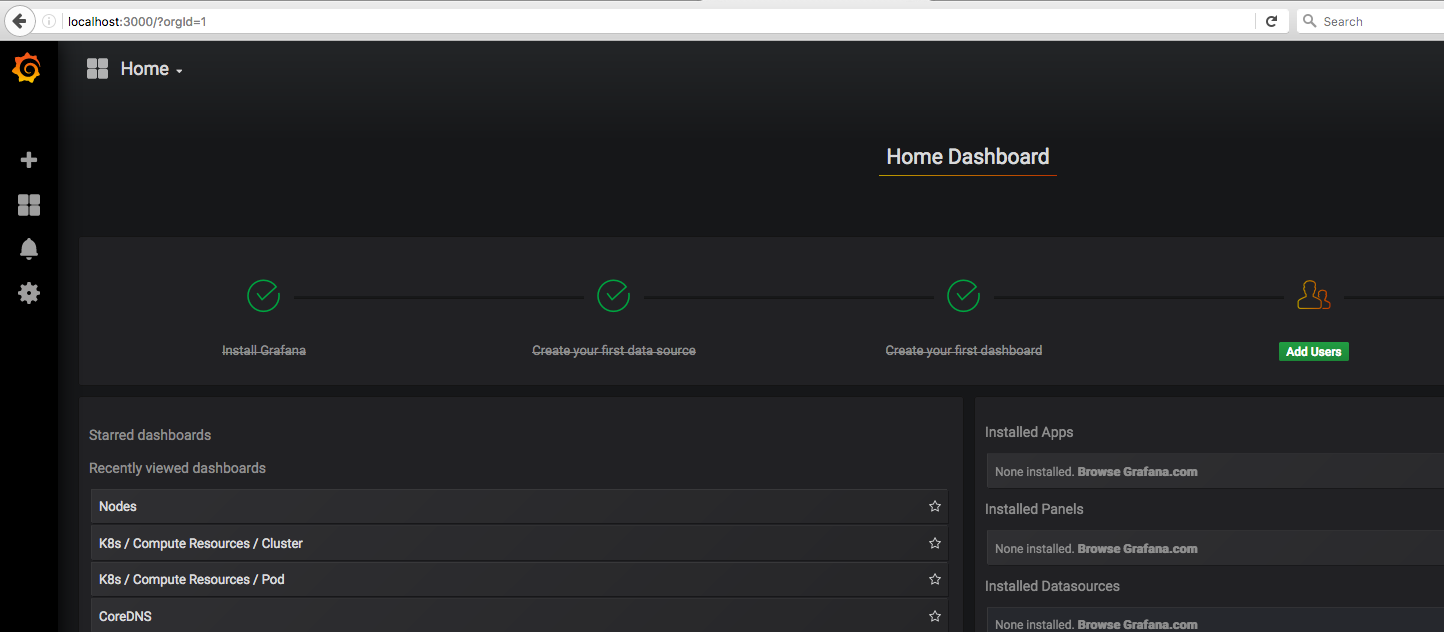
Task: Open the CoreDNS dashboard entry
Action: point(125,617)
